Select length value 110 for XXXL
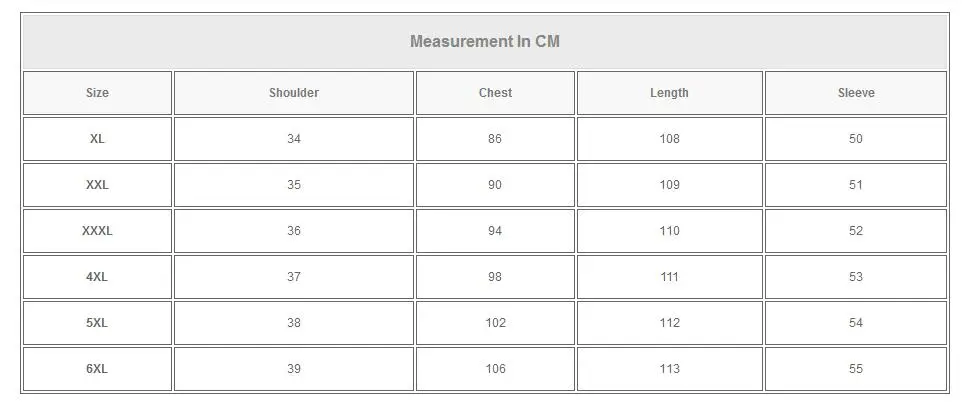Screen dimensions: 967x403 (669, 231)
